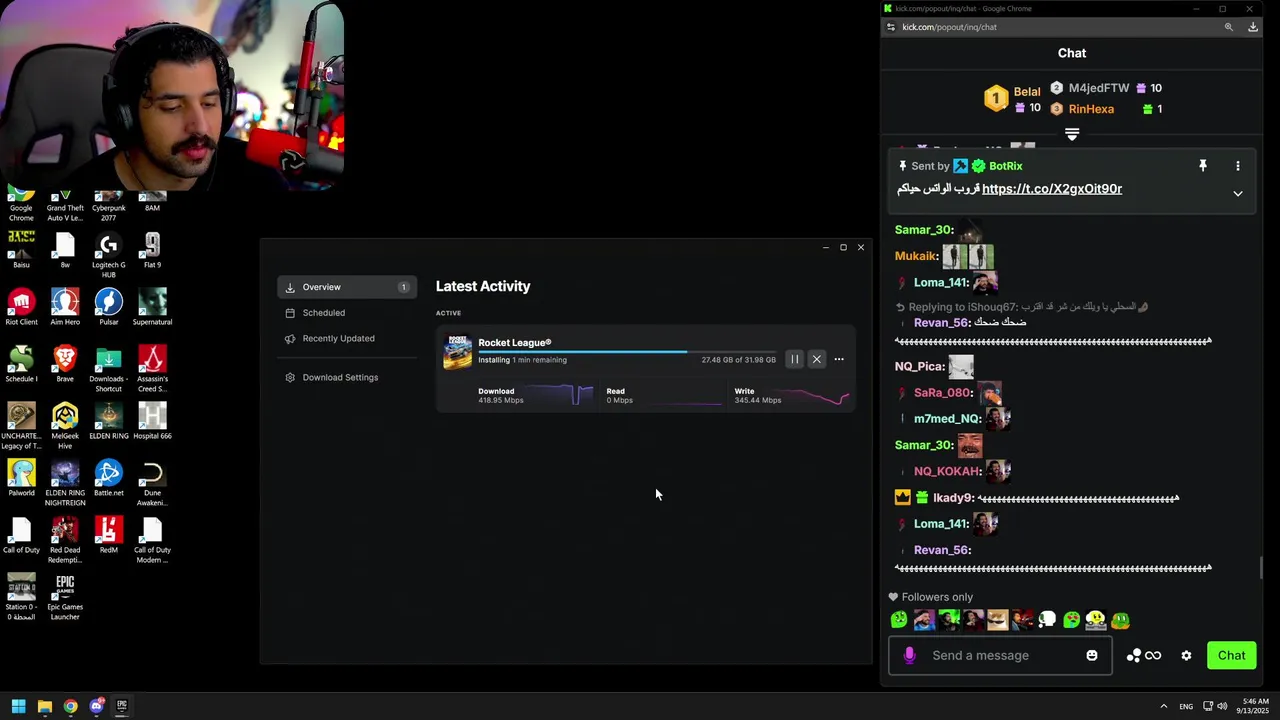Pause the Rocket League installation
This screenshot has width=1280, height=720.
(x=794, y=359)
